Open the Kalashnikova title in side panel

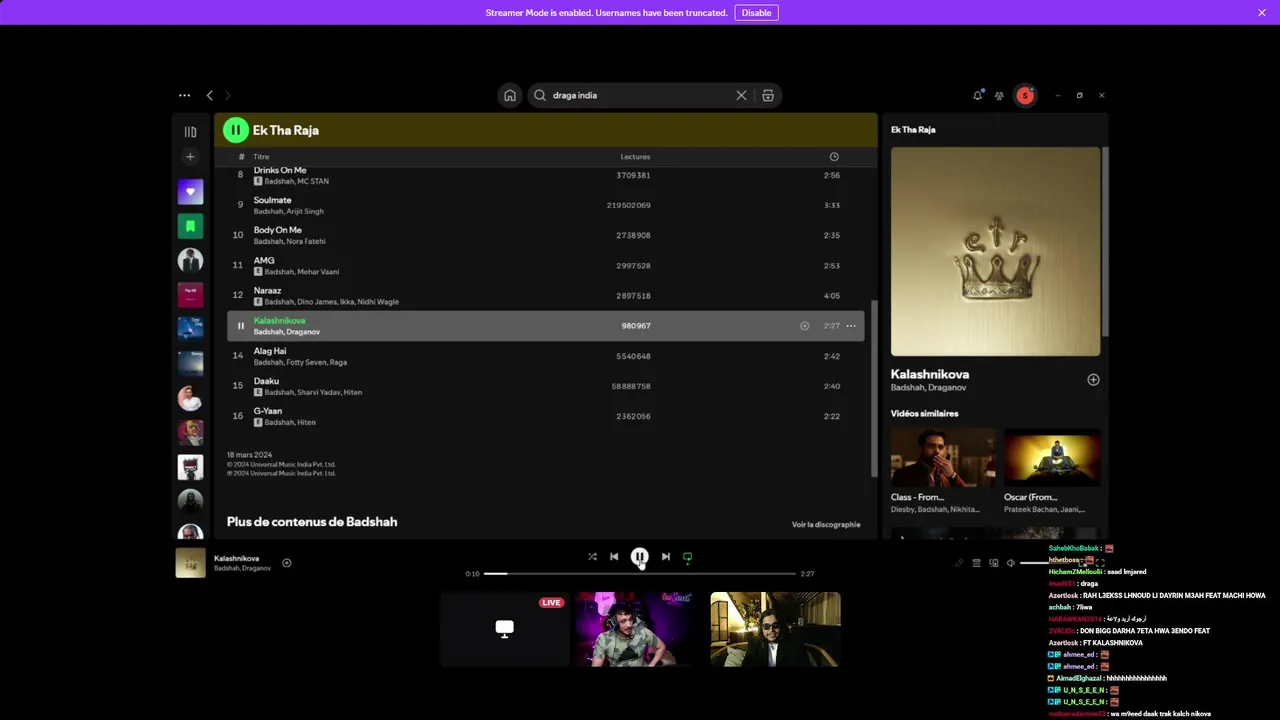(930, 374)
